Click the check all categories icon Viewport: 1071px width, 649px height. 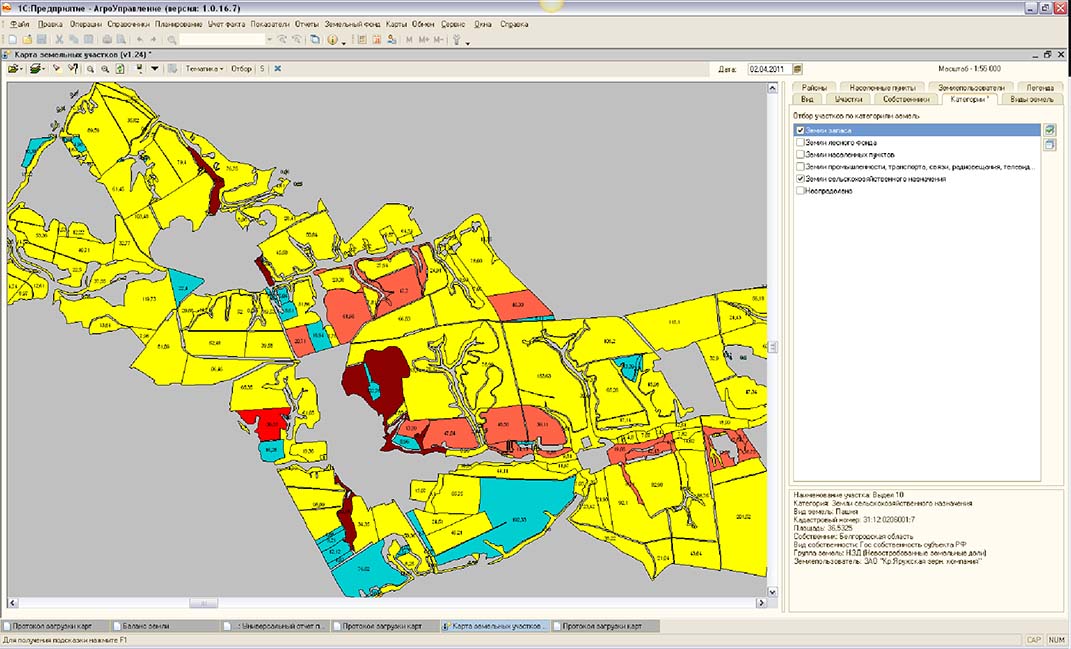(1050, 130)
